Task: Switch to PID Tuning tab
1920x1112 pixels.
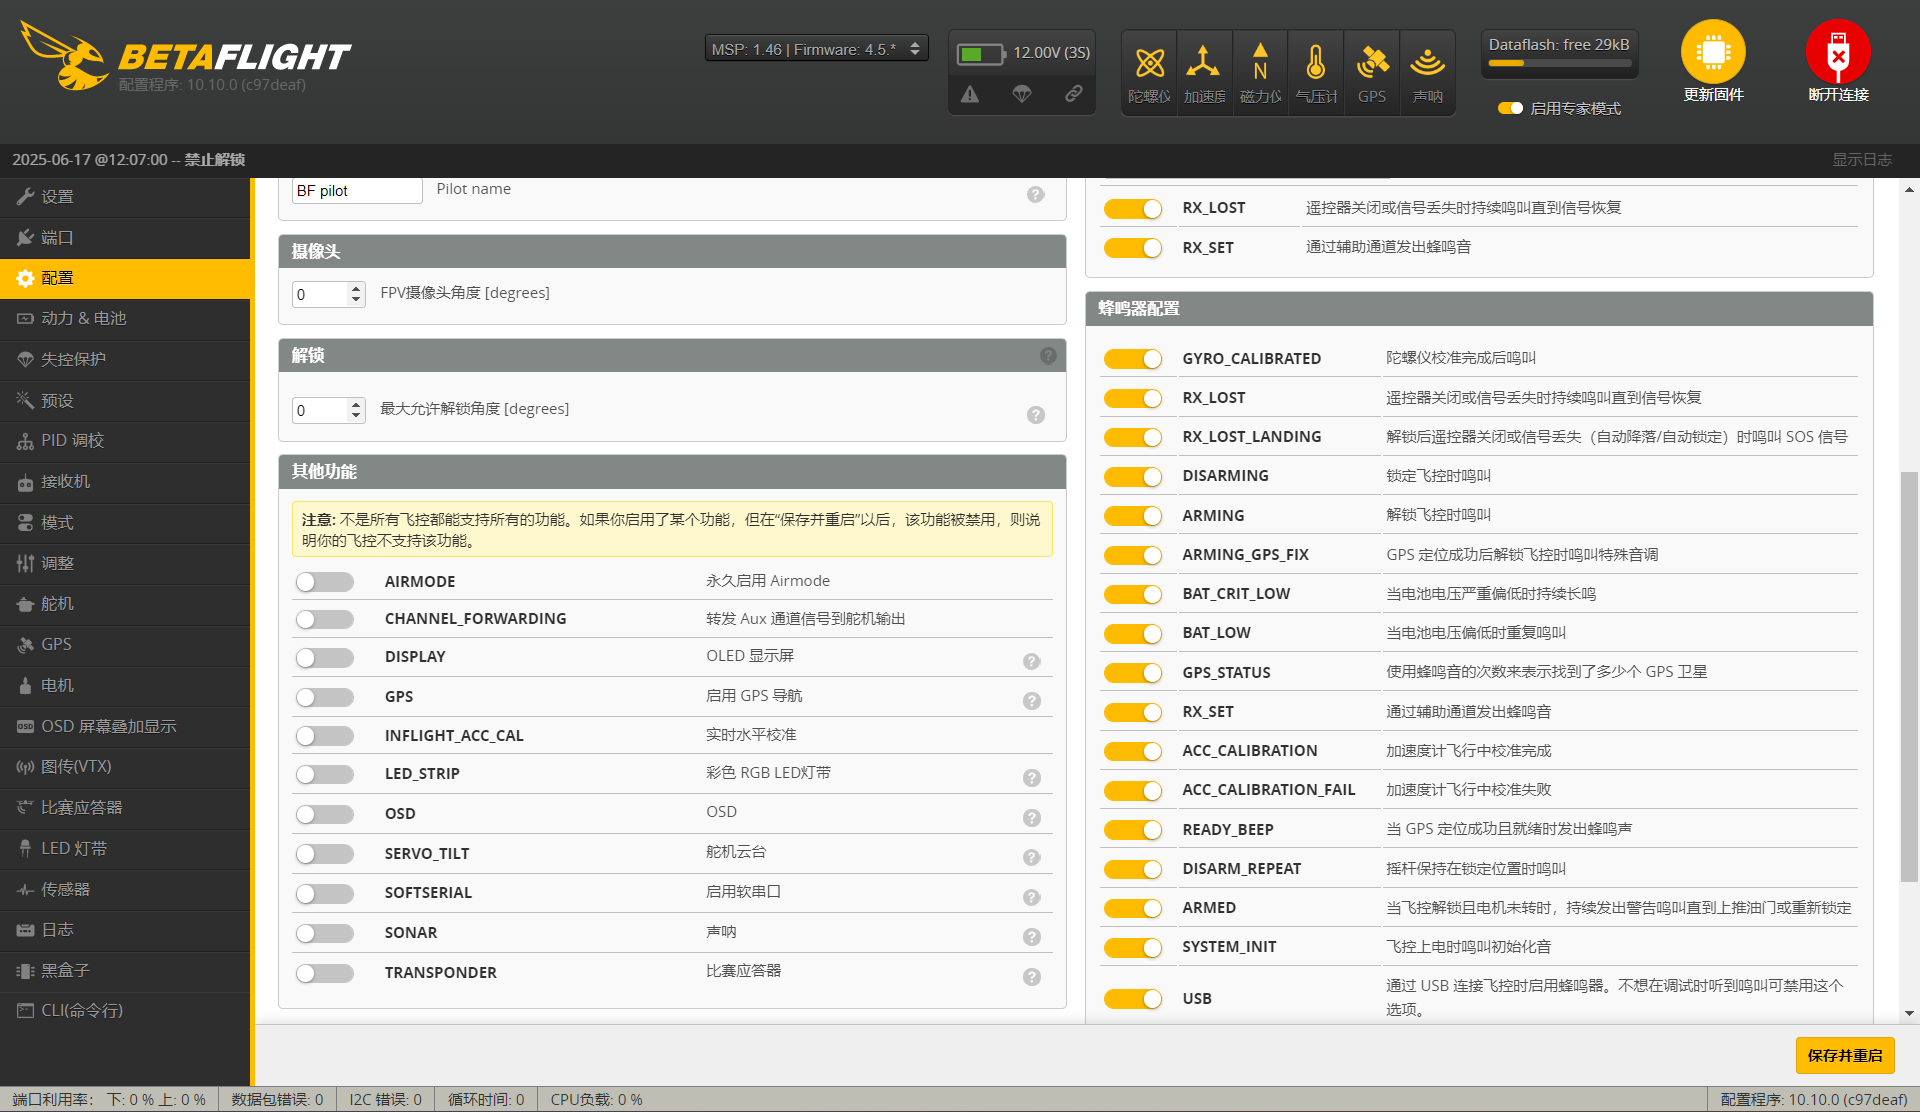Action: 125,441
